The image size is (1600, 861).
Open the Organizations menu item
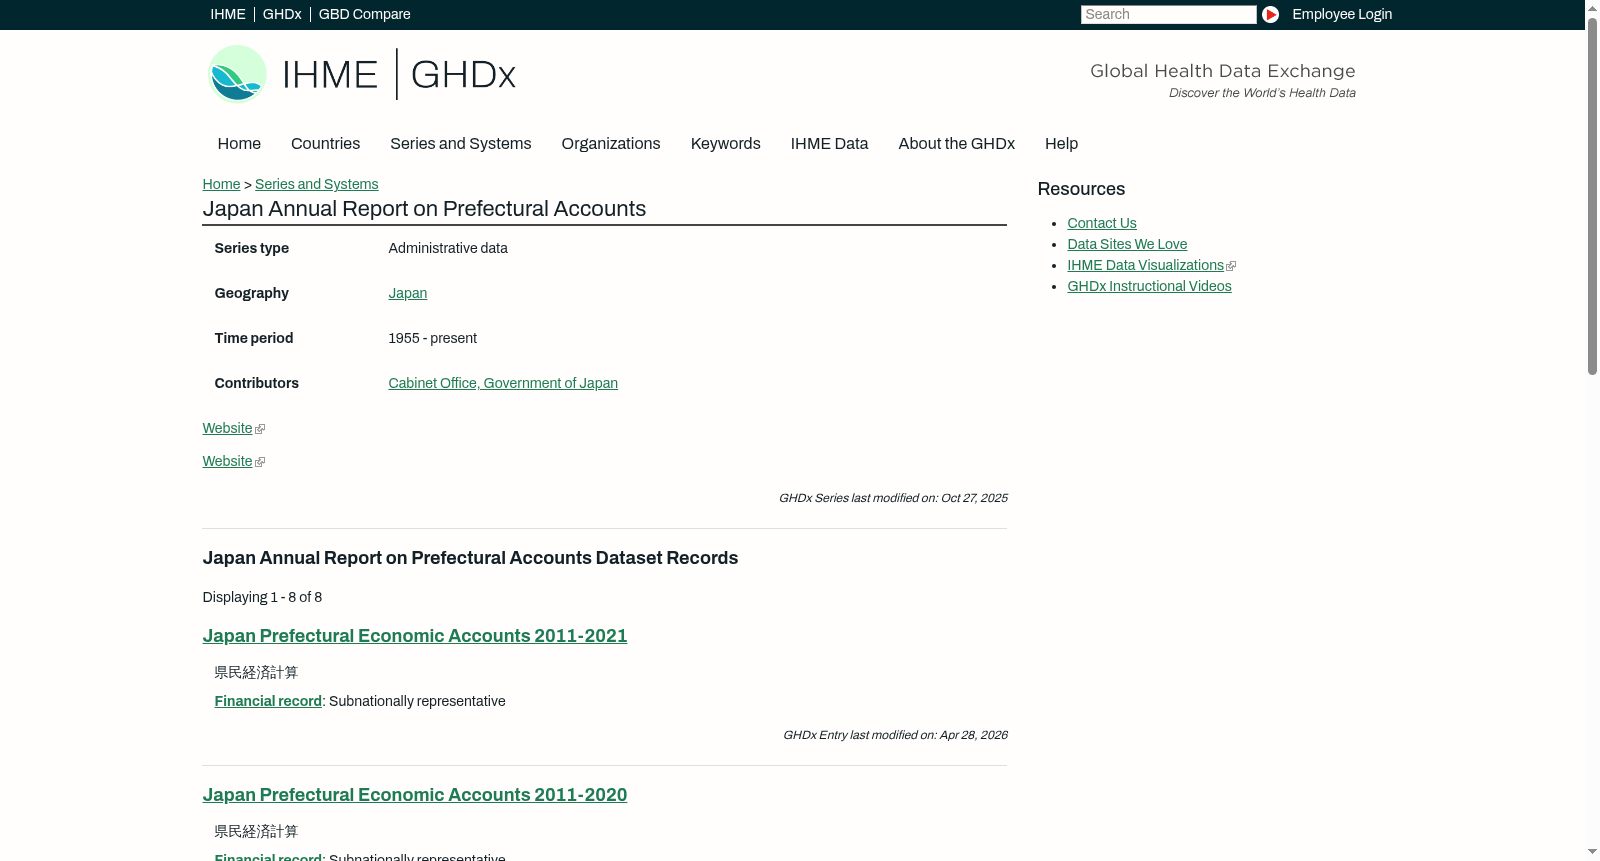611,144
